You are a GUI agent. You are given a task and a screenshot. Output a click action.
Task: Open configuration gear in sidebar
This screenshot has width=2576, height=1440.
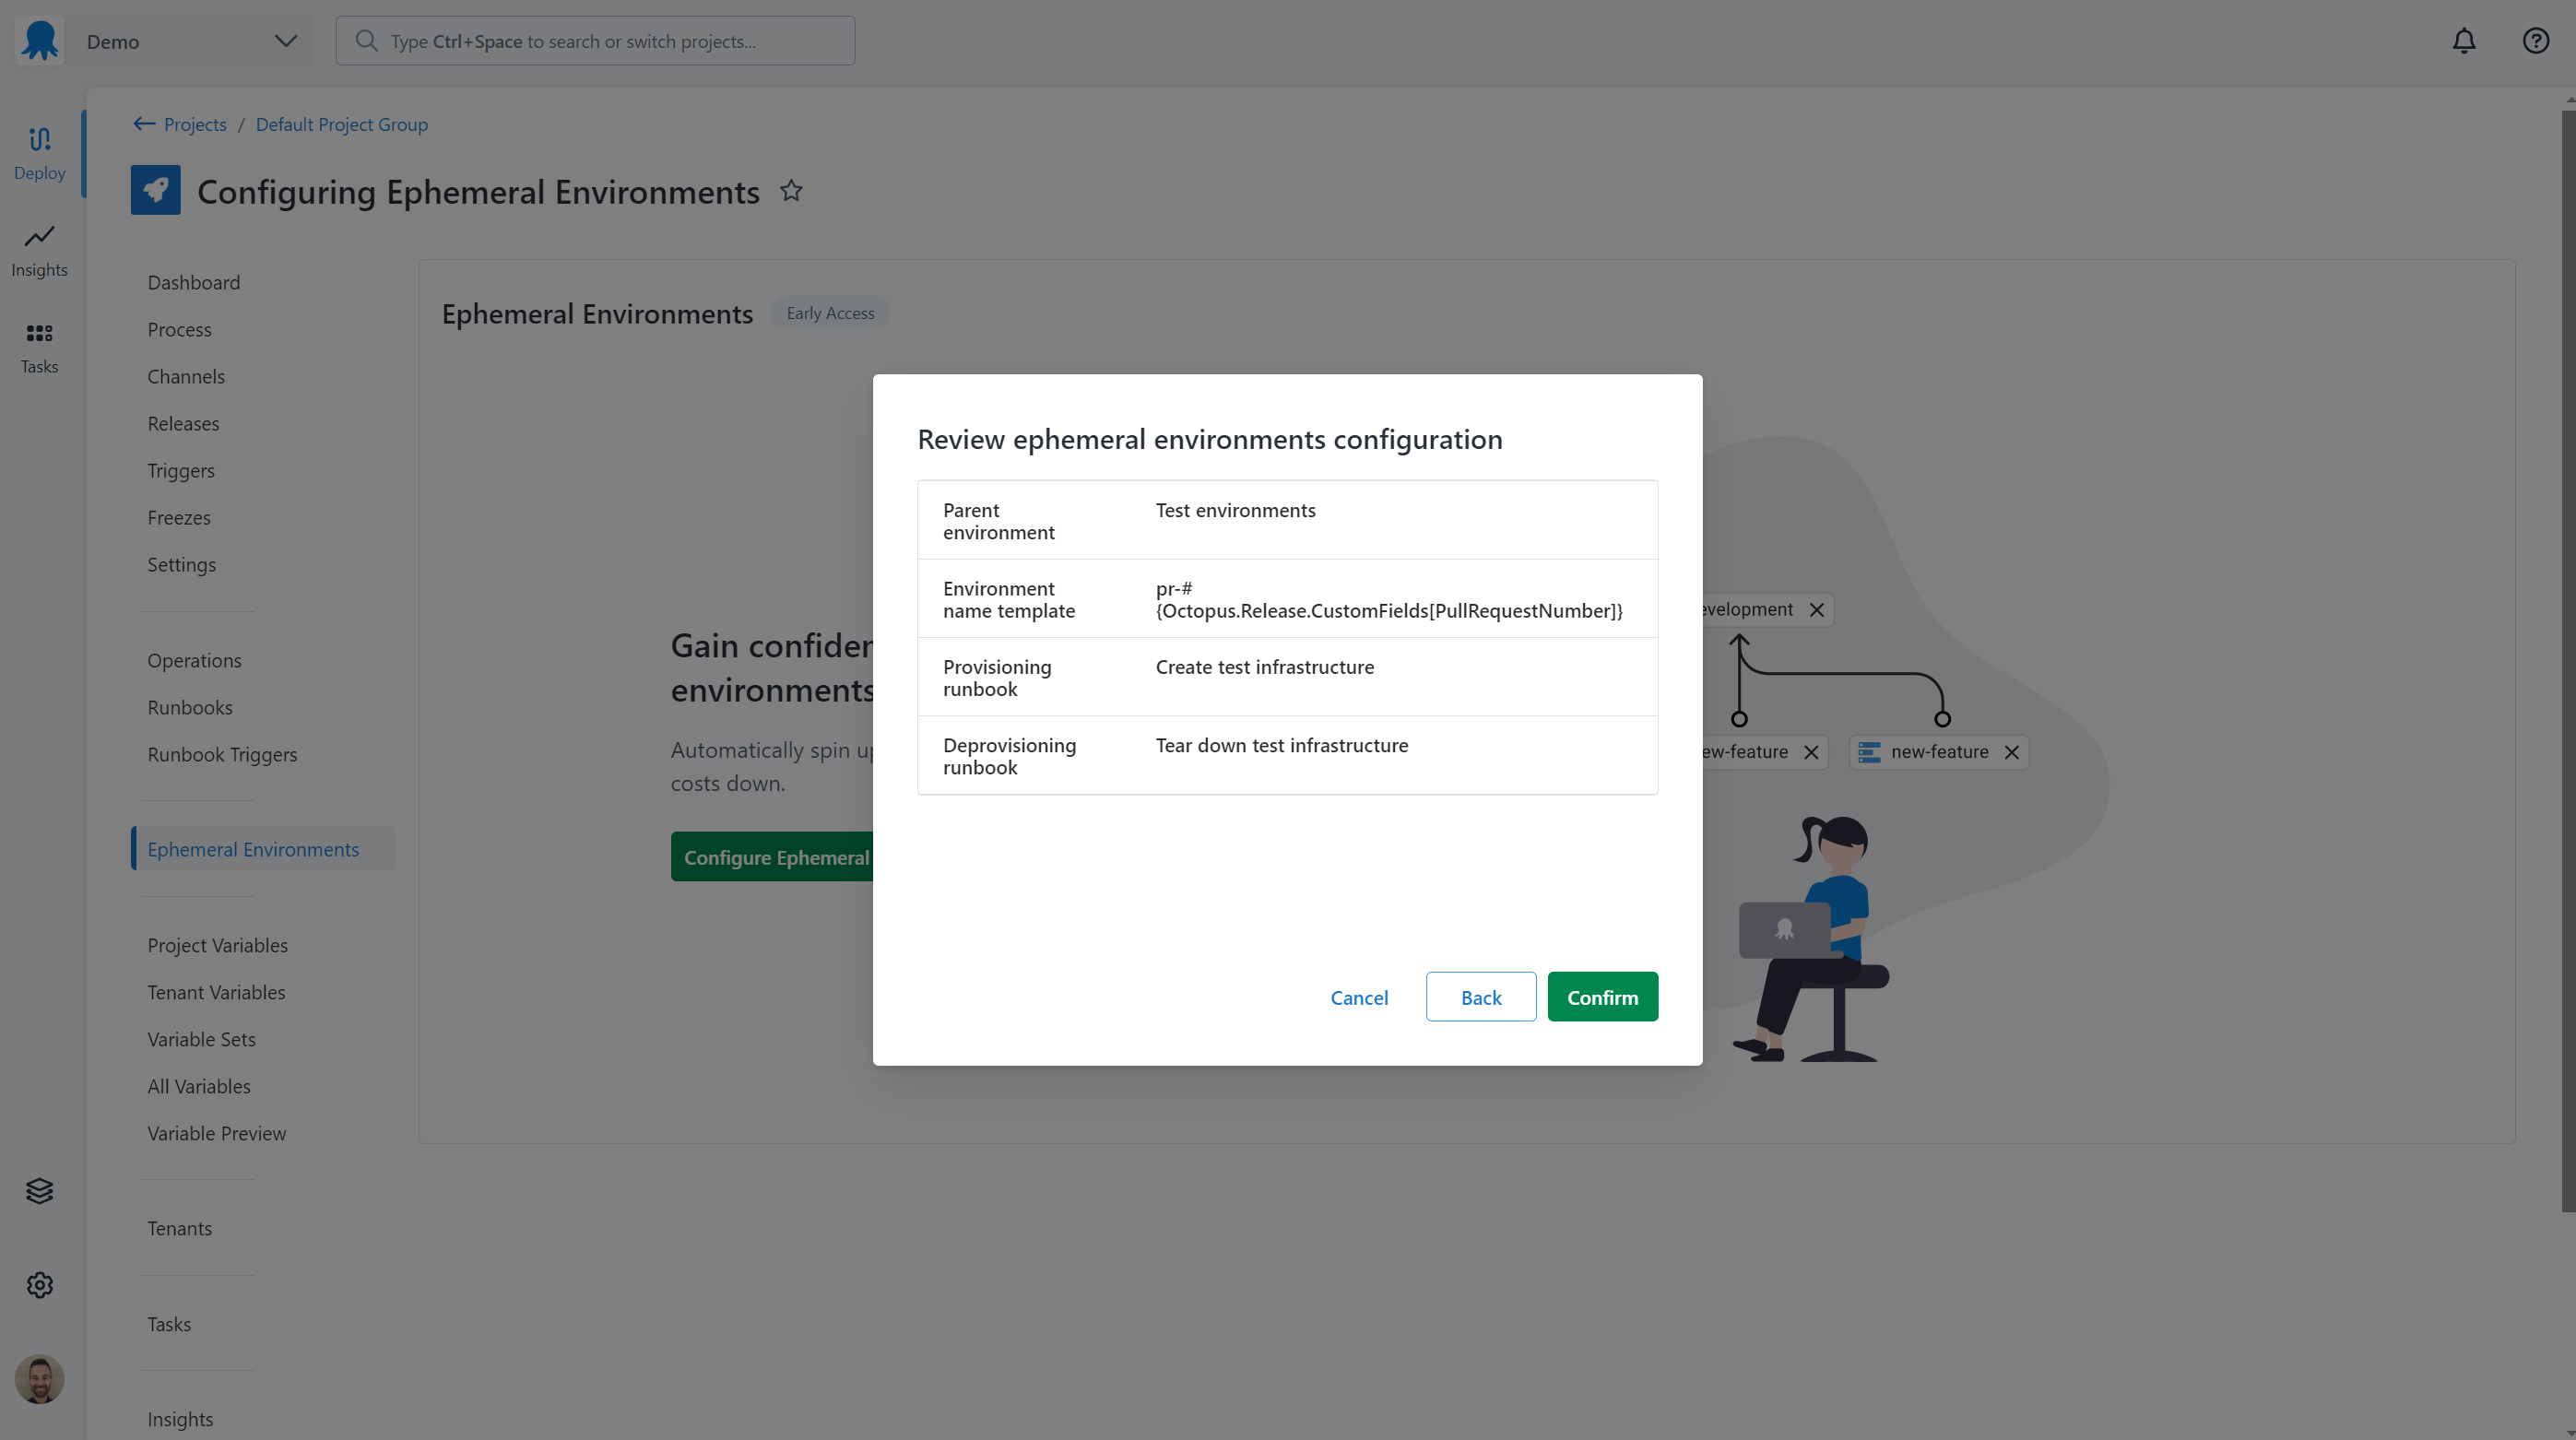[40, 1285]
